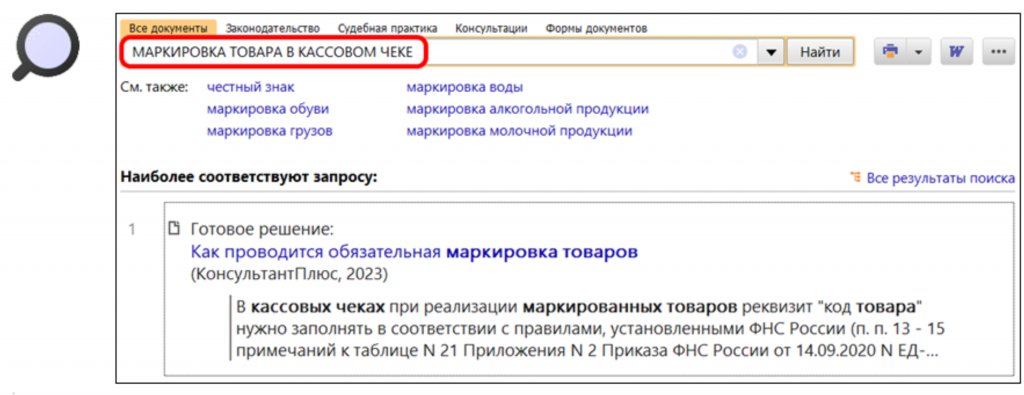Screen dimensions: 1024x395
Task: Expand the print options dropdown arrow
Action: [918, 53]
